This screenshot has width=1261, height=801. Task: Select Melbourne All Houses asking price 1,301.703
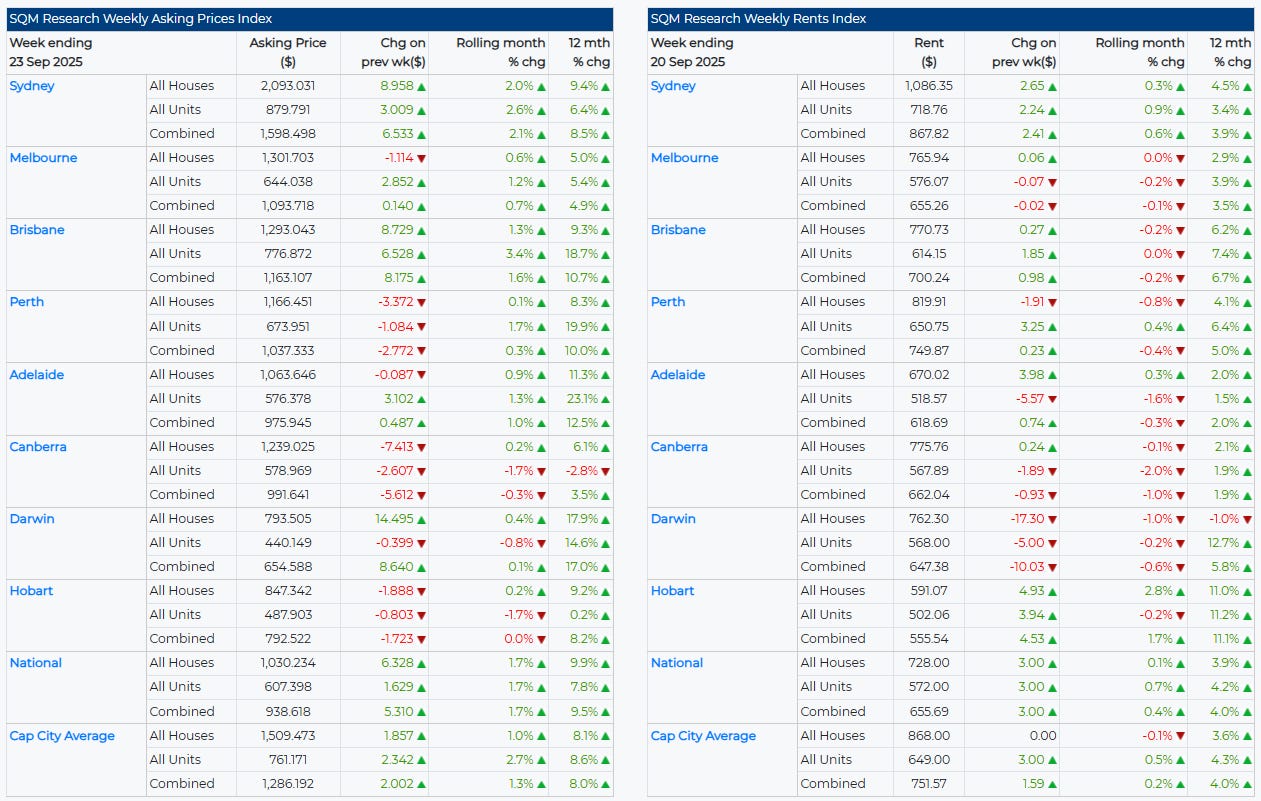[x=287, y=158]
